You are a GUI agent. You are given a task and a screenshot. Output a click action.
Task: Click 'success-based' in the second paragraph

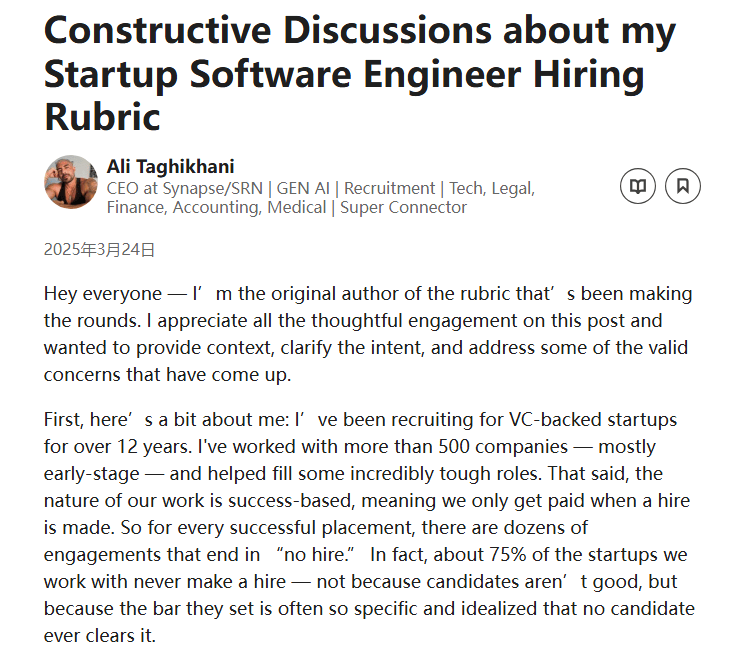[290, 501]
